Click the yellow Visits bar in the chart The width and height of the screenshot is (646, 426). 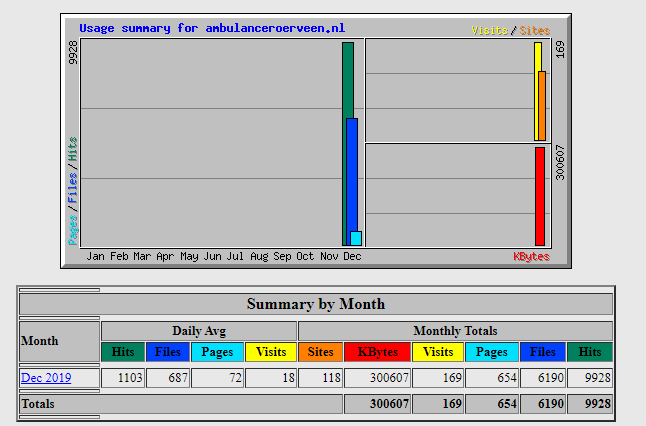537,58
